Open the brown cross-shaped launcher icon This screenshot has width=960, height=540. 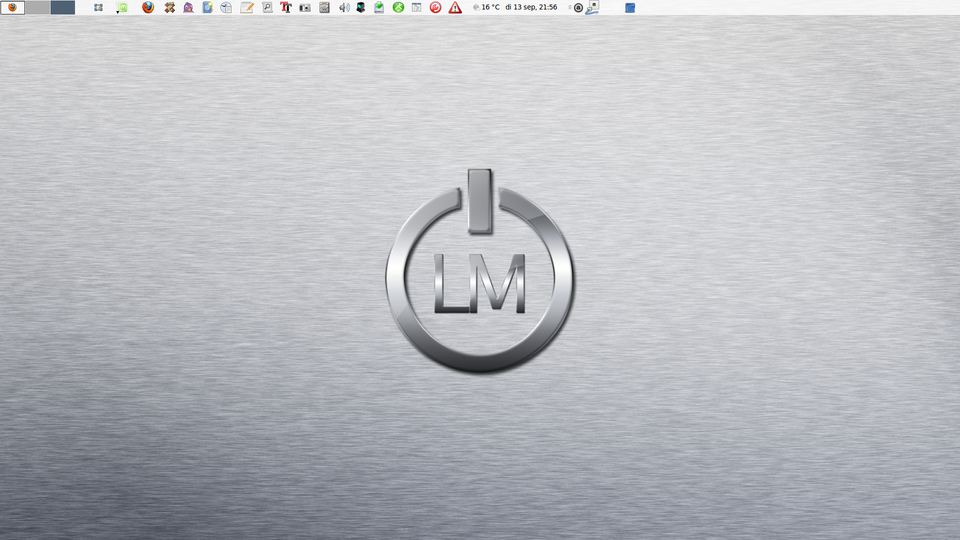[x=170, y=7]
